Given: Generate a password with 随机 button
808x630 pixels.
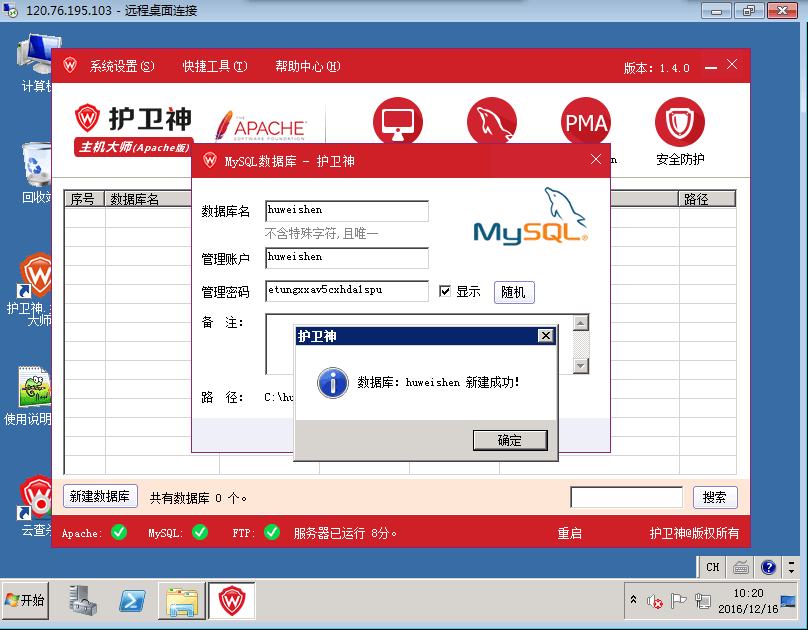Looking at the screenshot, I should [x=514, y=292].
